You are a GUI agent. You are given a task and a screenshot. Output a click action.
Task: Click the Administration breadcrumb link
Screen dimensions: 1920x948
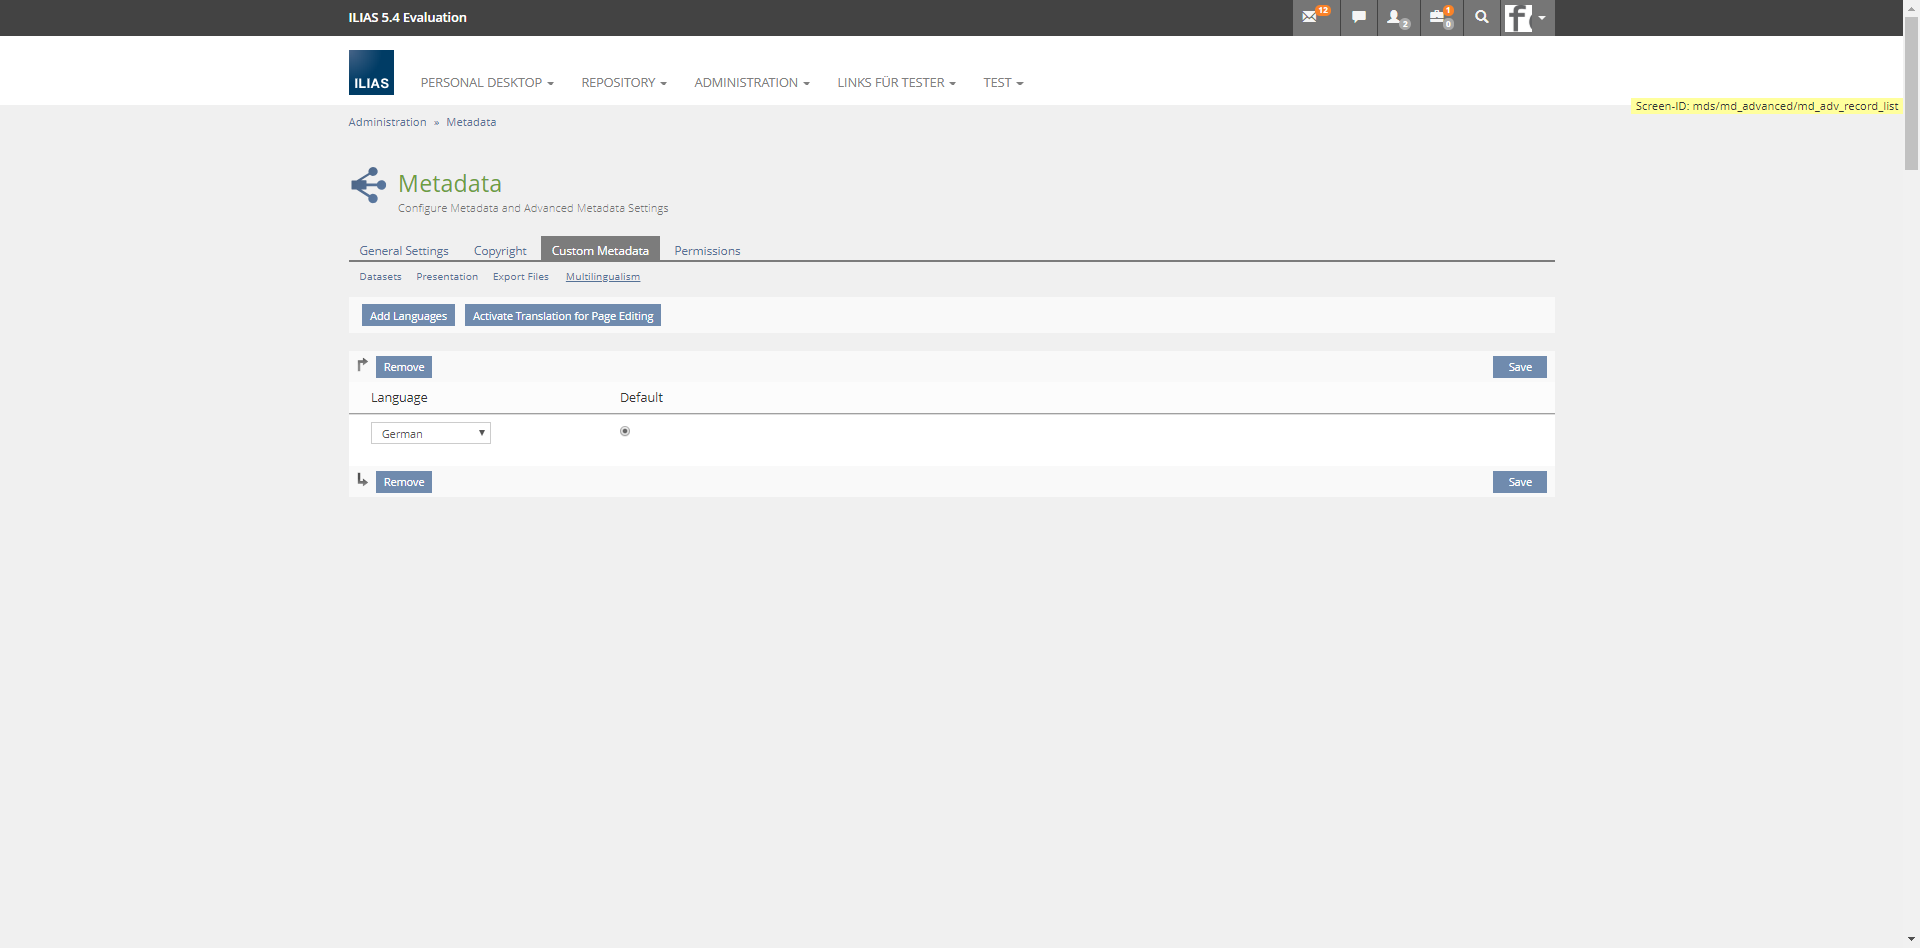click(387, 122)
